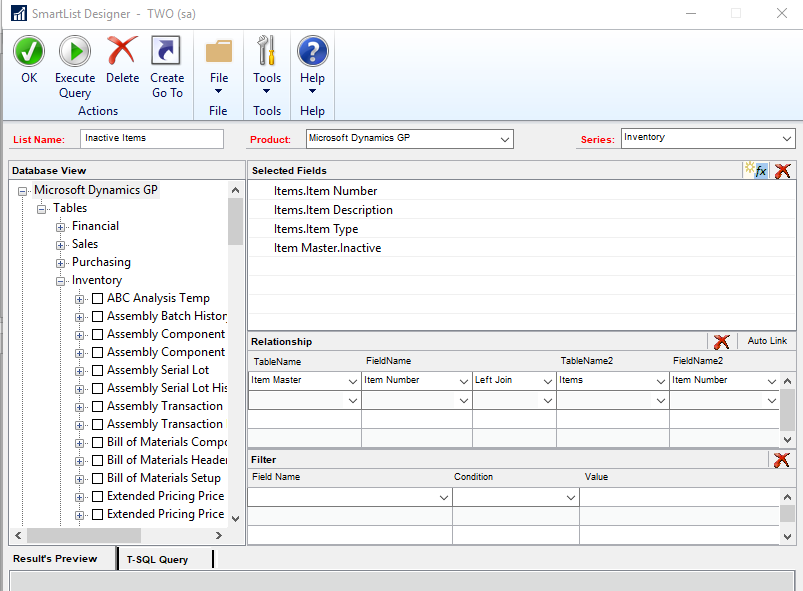Click the green OK checkmark icon
Image resolution: width=803 pixels, height=591 pixels.
29,51
